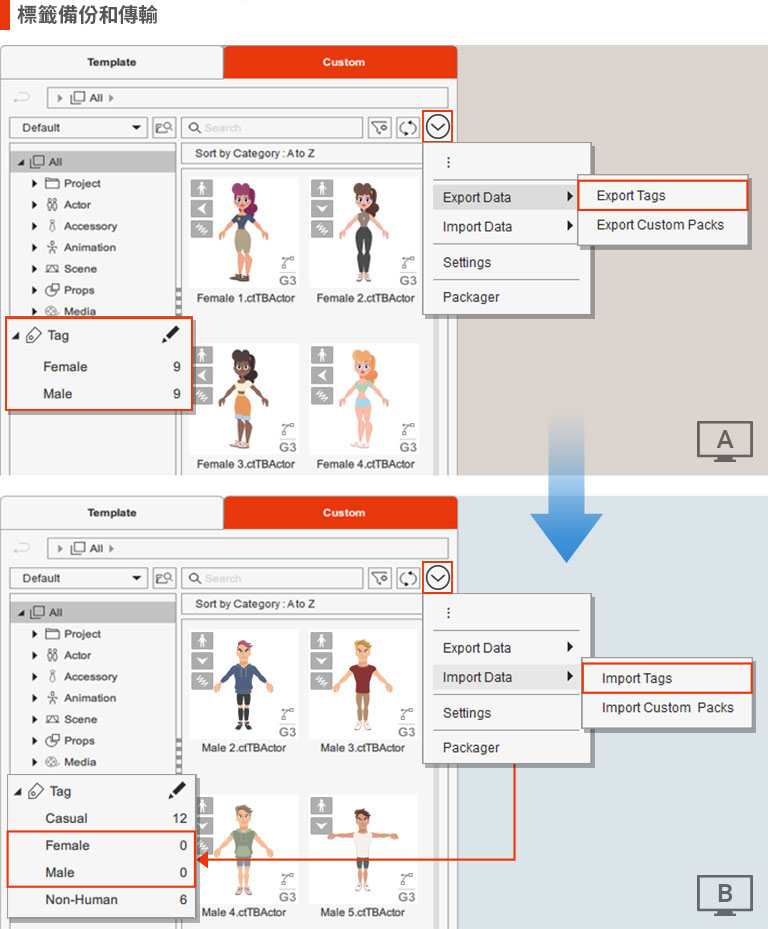Click the left-arrow icon on the Female 3 thumbnail
Viewport: 768px width, 929px height.
tap(202, 374)
